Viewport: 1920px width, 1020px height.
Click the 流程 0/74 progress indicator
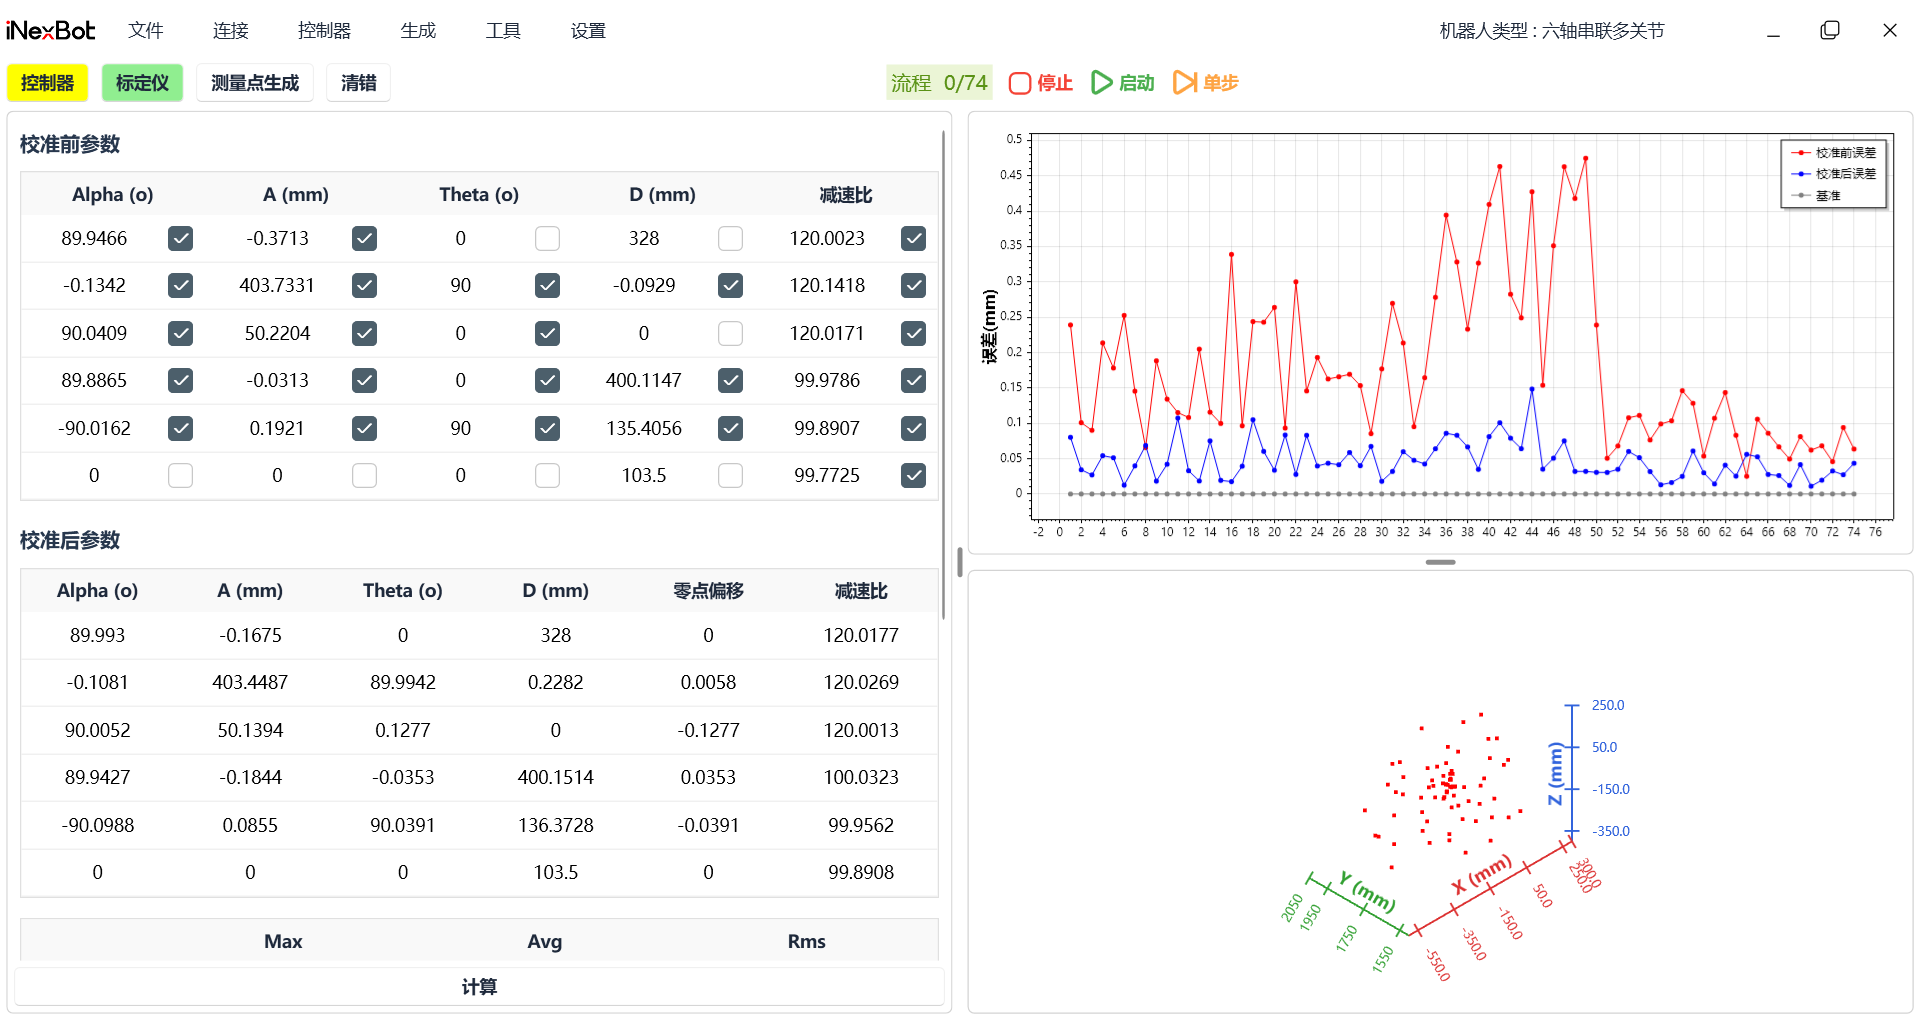click(939, 83)
